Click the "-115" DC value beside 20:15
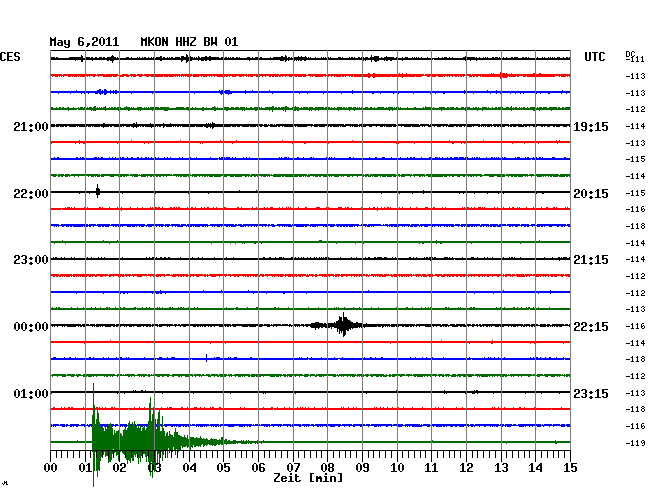The width and height of the screenshot is (650, 494). (x=635, y=193)
